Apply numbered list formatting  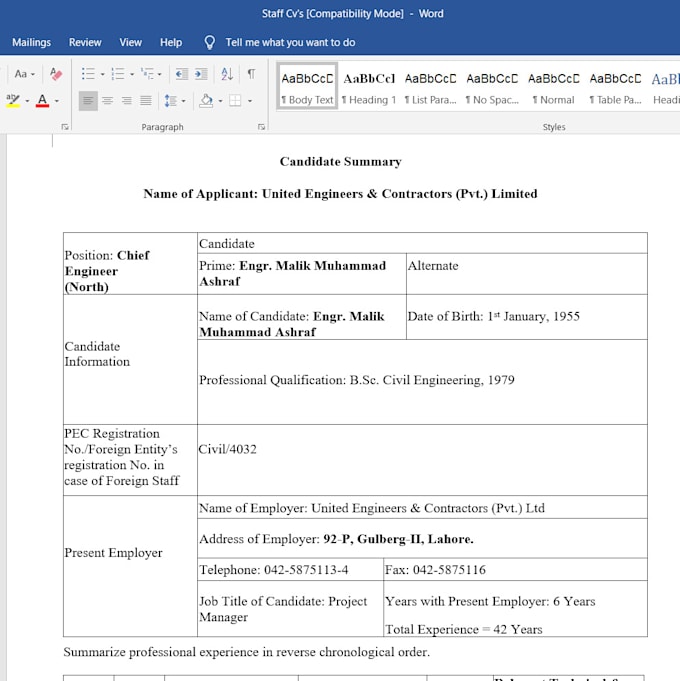(x=118, y=74)
